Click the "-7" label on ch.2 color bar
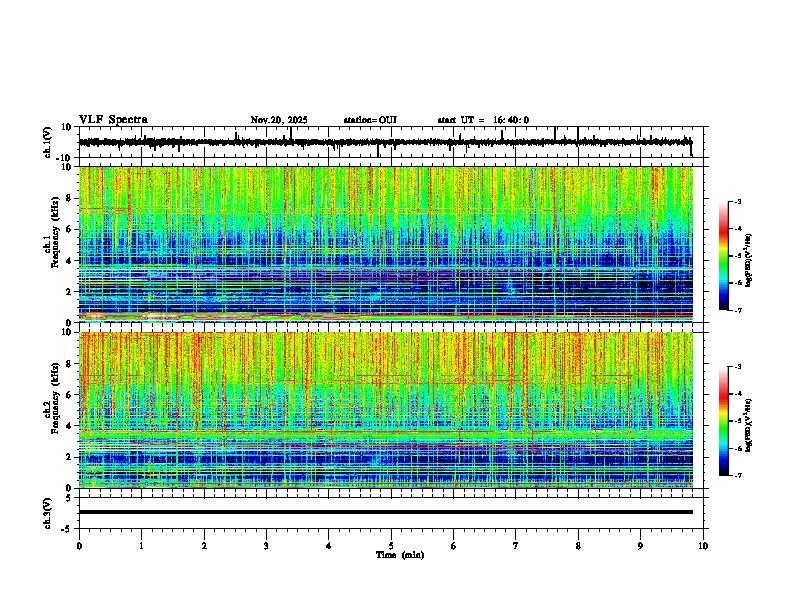The height and width of the screenshot is (612, 792). [738, 475]
